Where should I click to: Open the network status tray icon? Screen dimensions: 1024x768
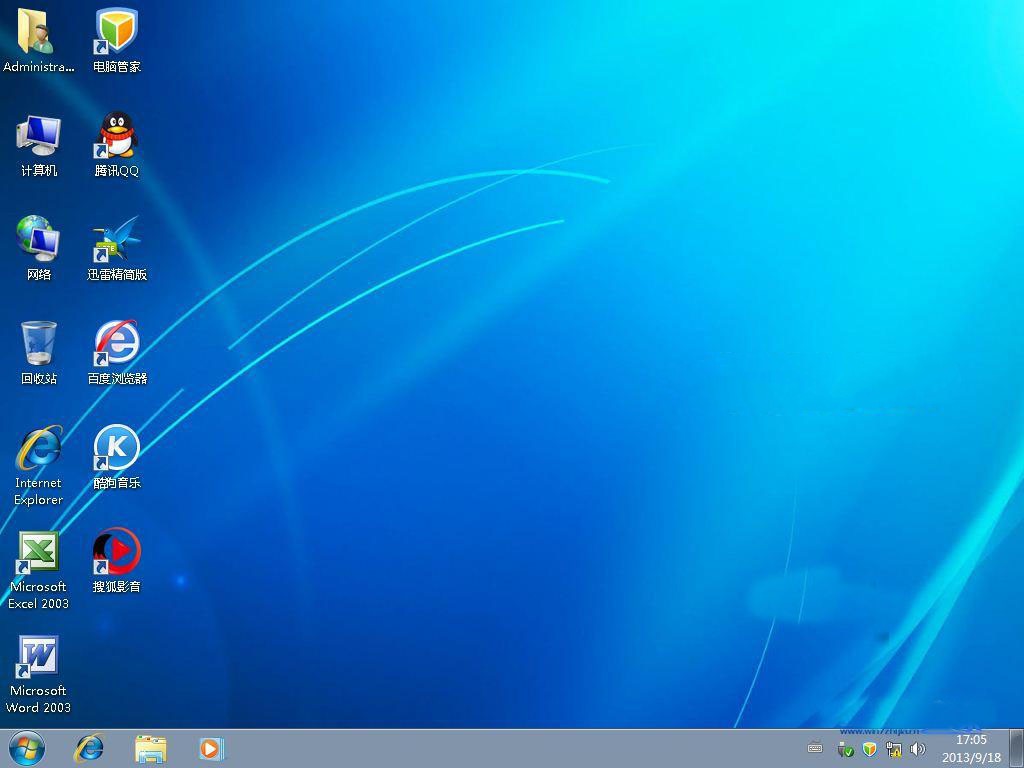pos(895,748)
